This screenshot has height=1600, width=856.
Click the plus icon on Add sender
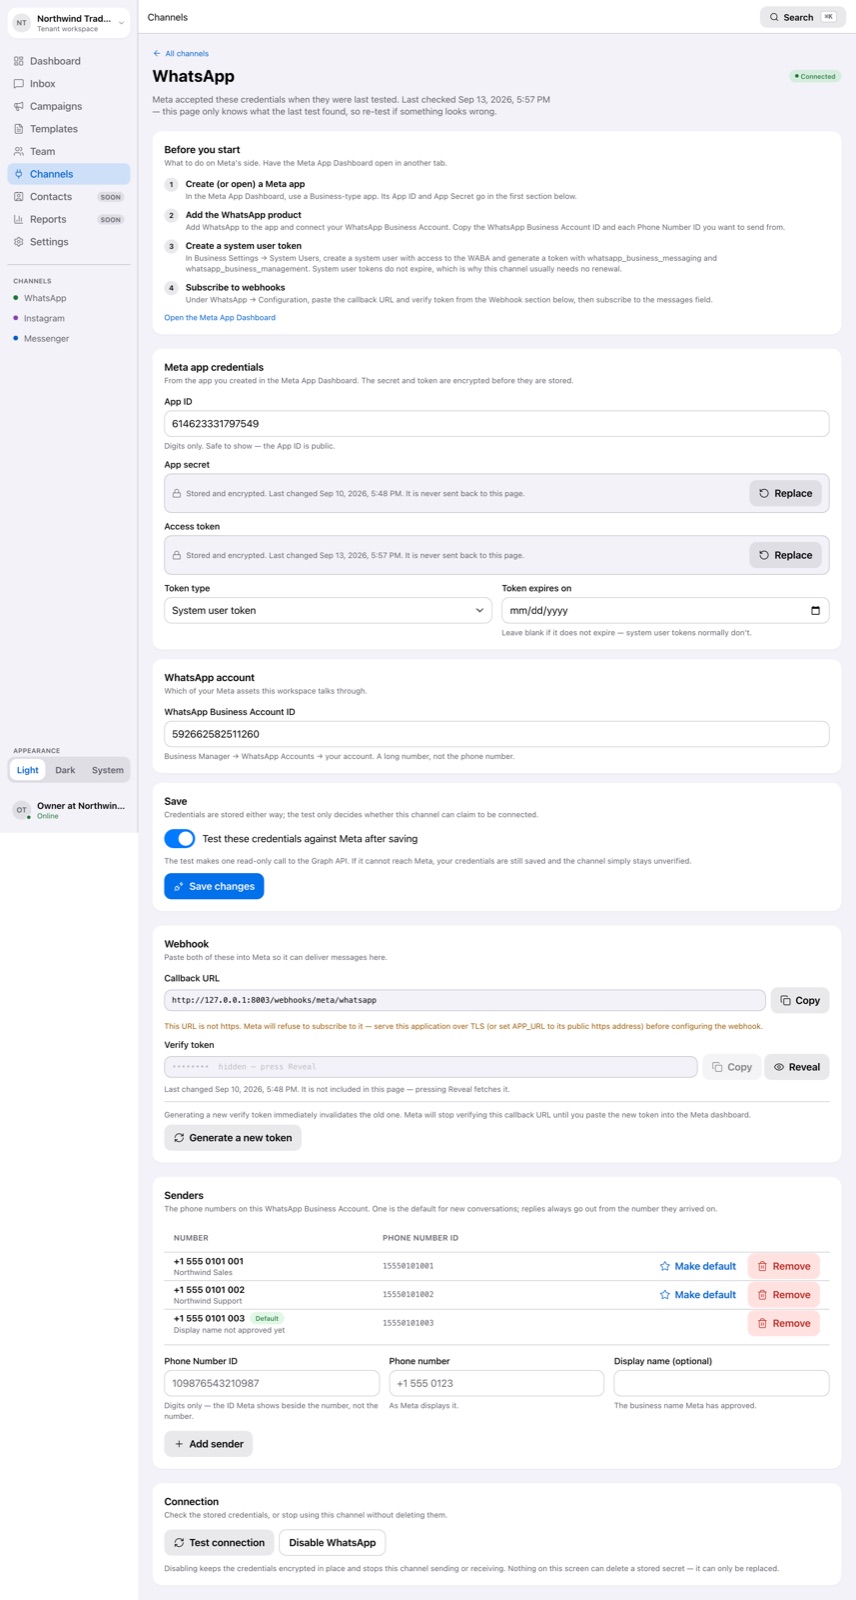coord(179,1444)
